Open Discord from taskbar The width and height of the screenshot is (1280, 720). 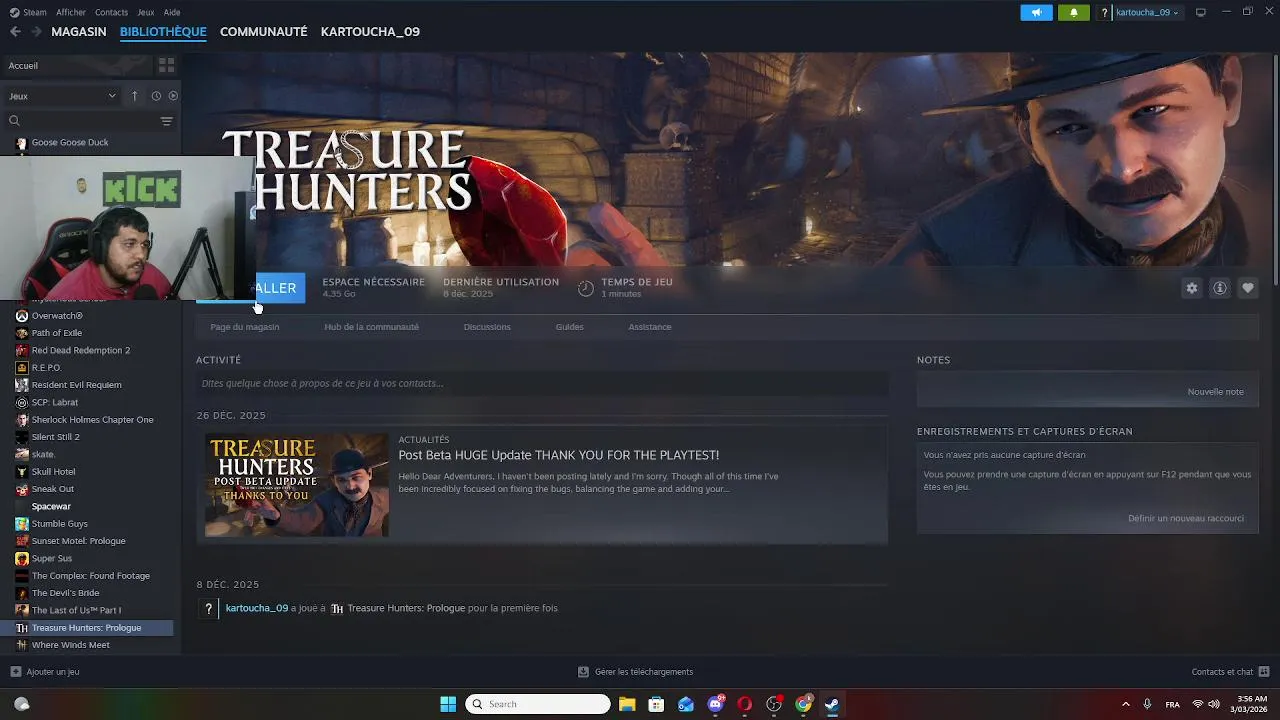click(715, 704)
